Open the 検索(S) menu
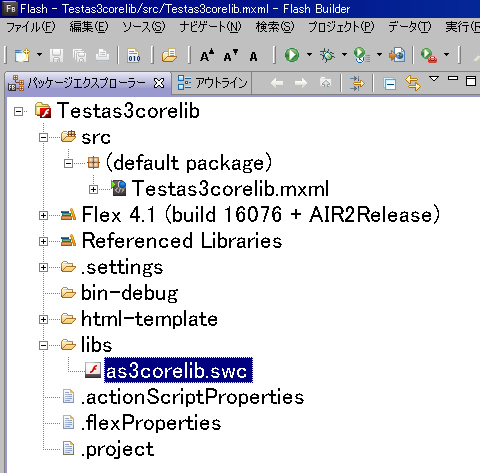This screenshot has width=480, height=473. tap(275, 27)
